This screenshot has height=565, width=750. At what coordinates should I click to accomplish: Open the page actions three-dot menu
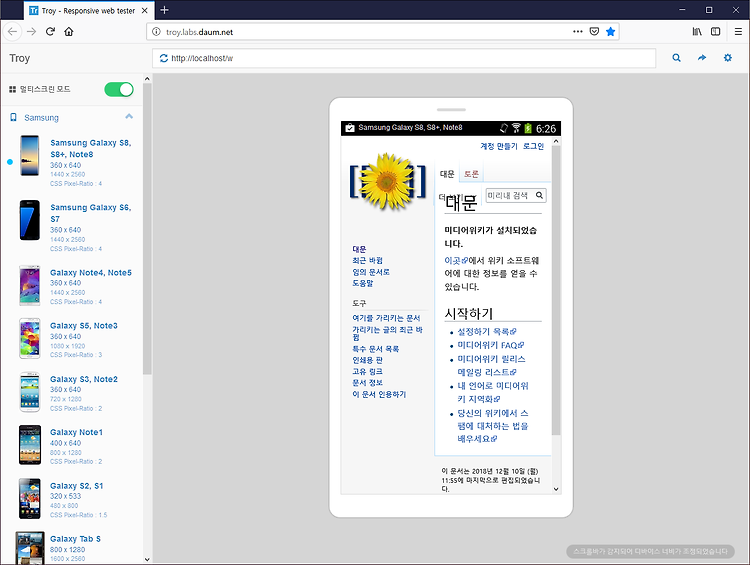578,32
